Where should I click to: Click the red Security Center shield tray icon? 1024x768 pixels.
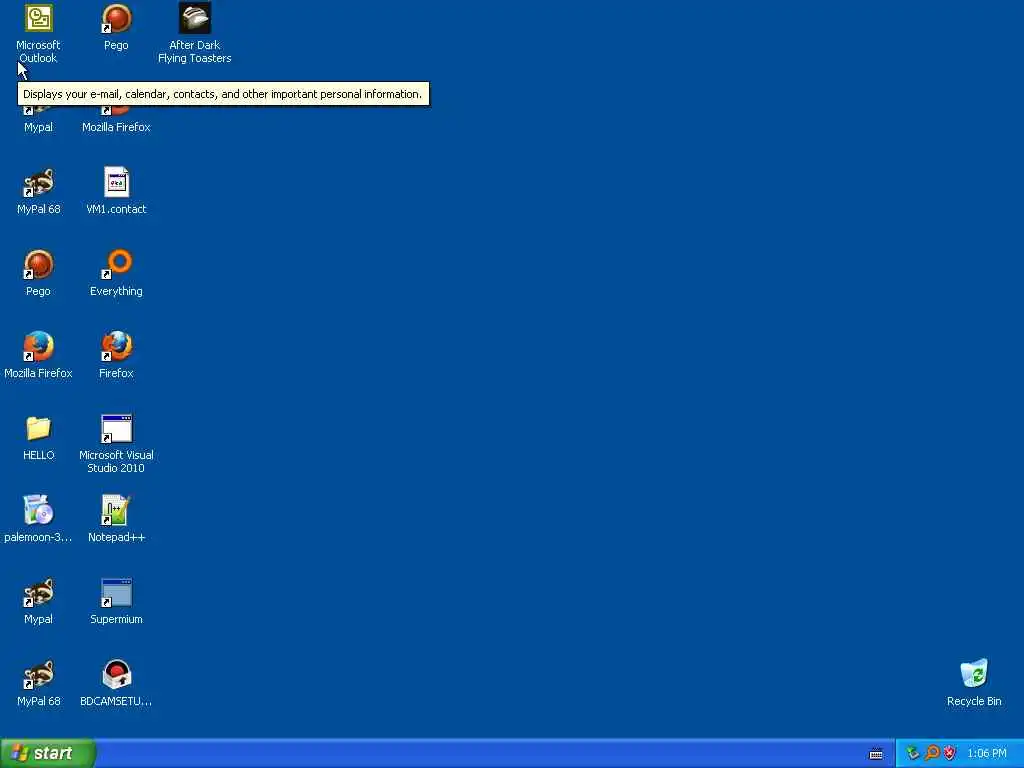[950, 754]
